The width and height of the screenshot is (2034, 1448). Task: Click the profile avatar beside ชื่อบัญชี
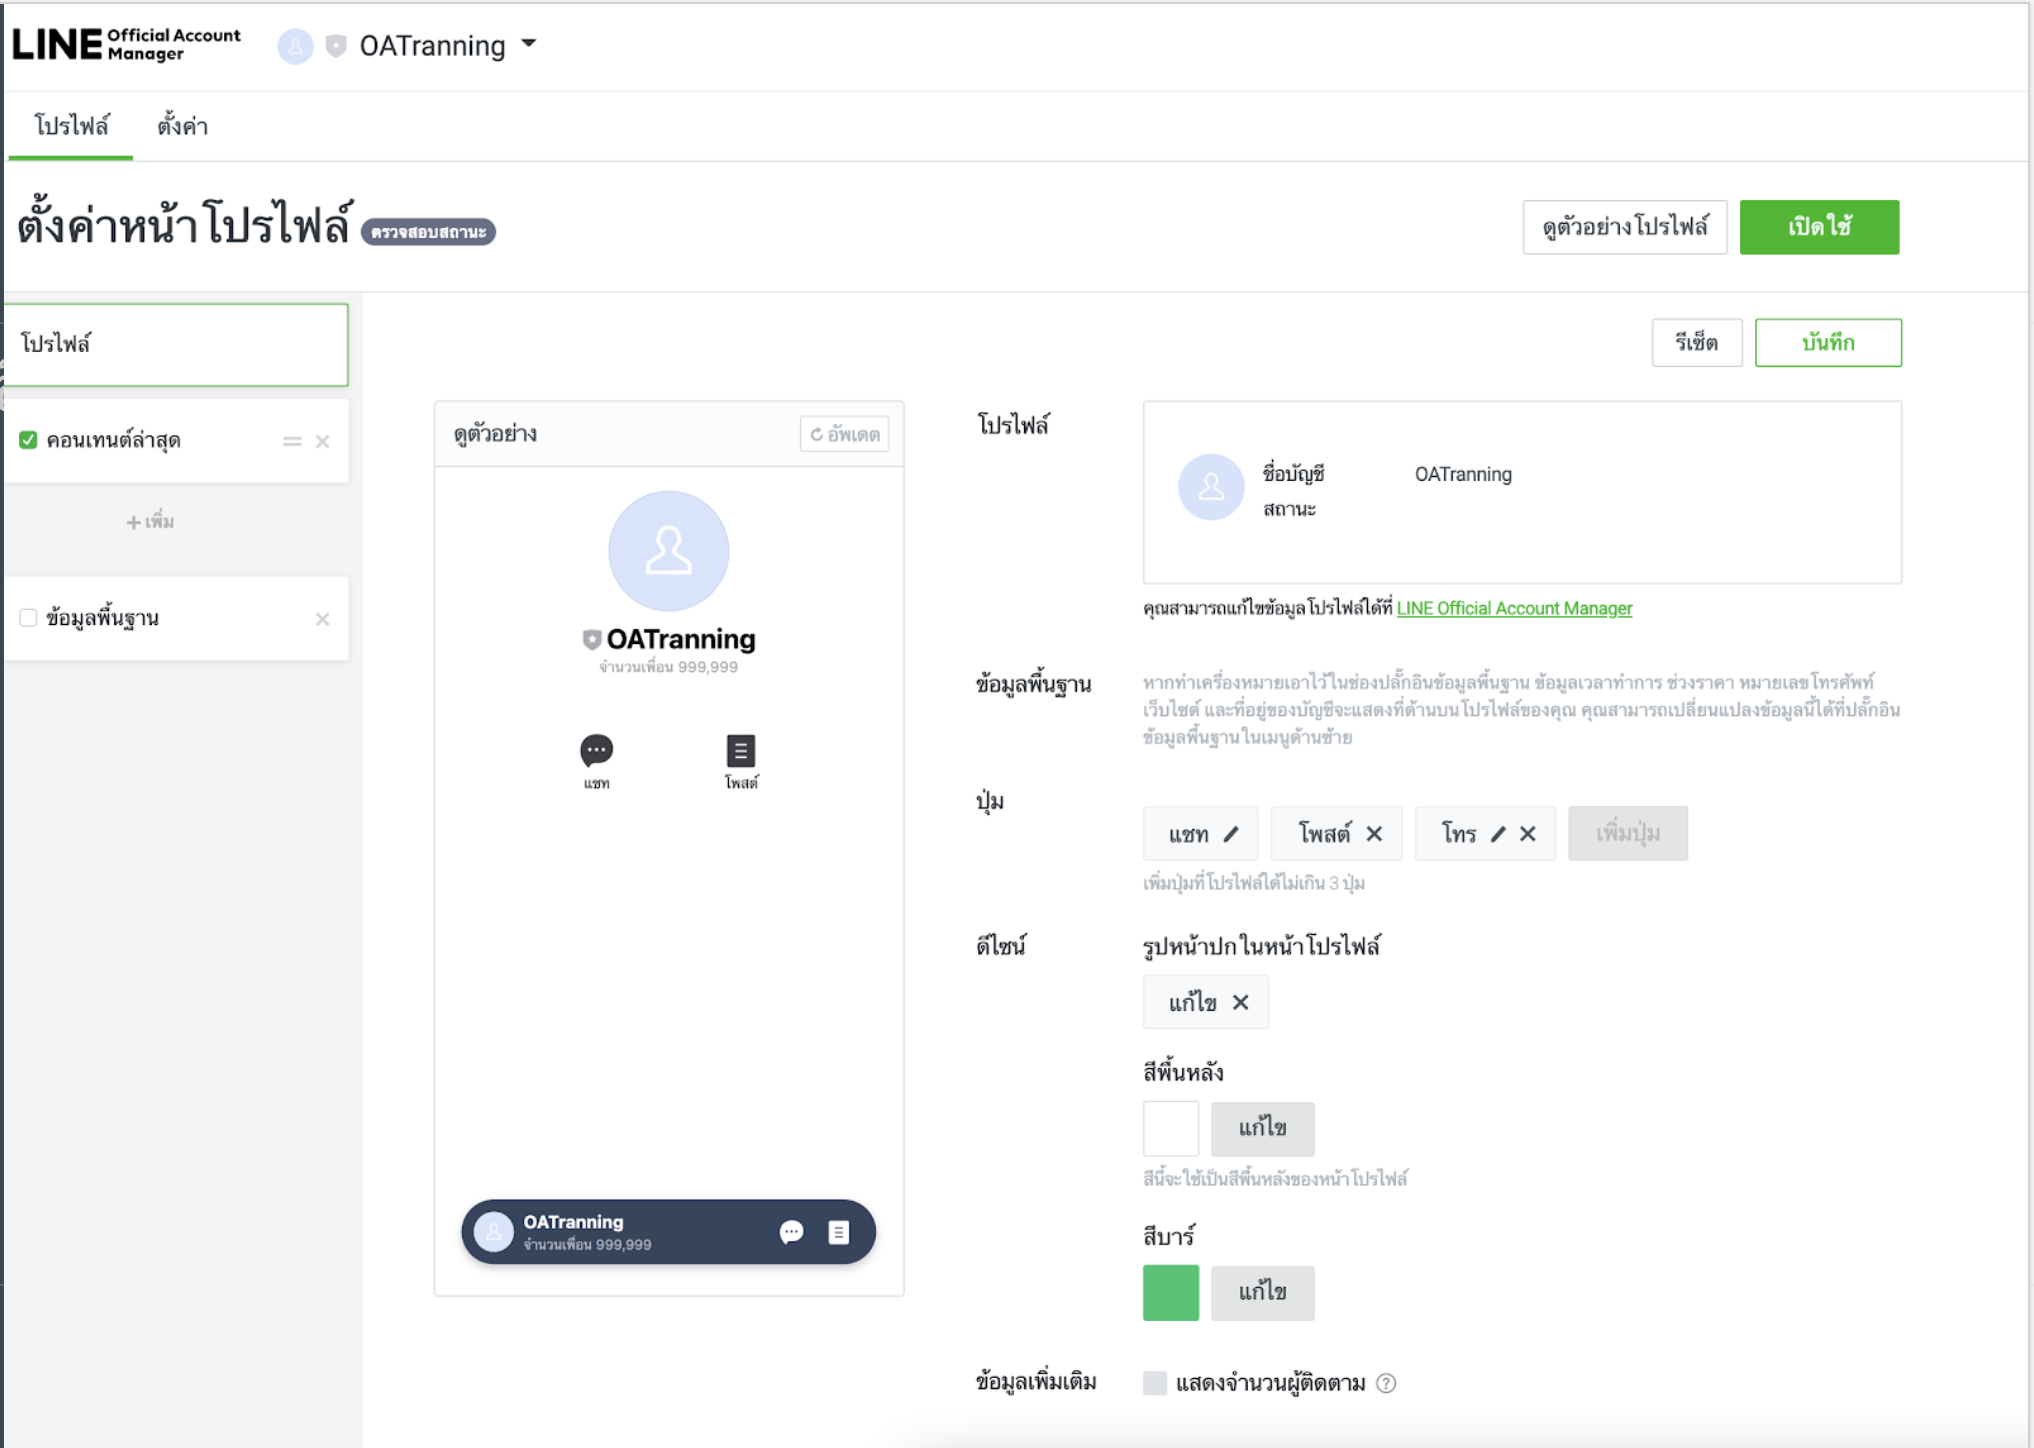click(x=1211, y=487)
